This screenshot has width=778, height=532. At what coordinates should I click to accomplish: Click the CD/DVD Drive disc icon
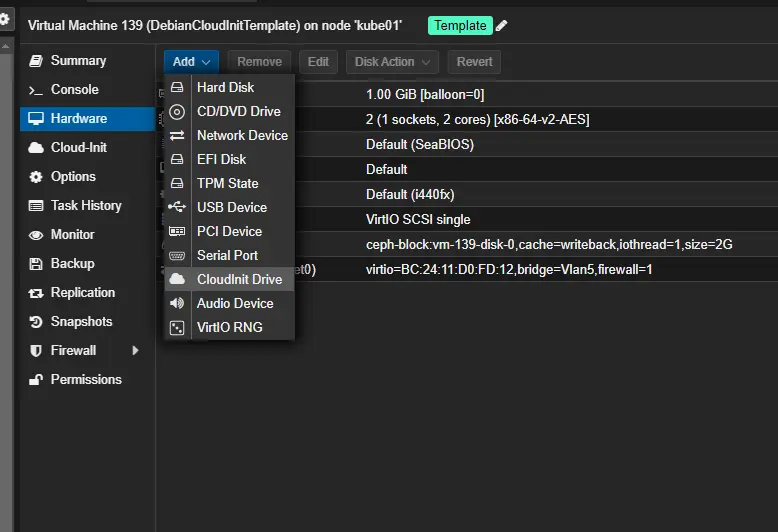coord(177,112)
